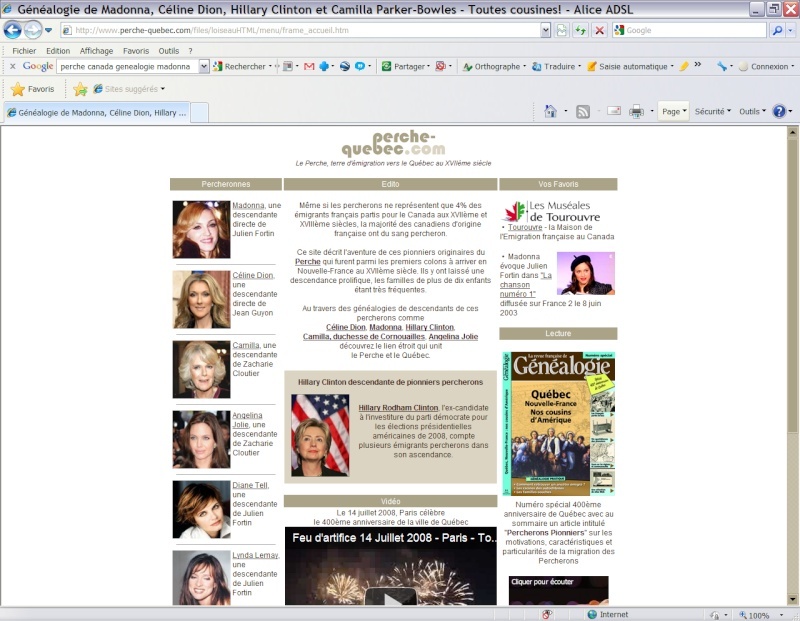The width and height of the screenshot is (800, 621).
Task: Go back with the browser Back arrow
Action: (13, 30)
